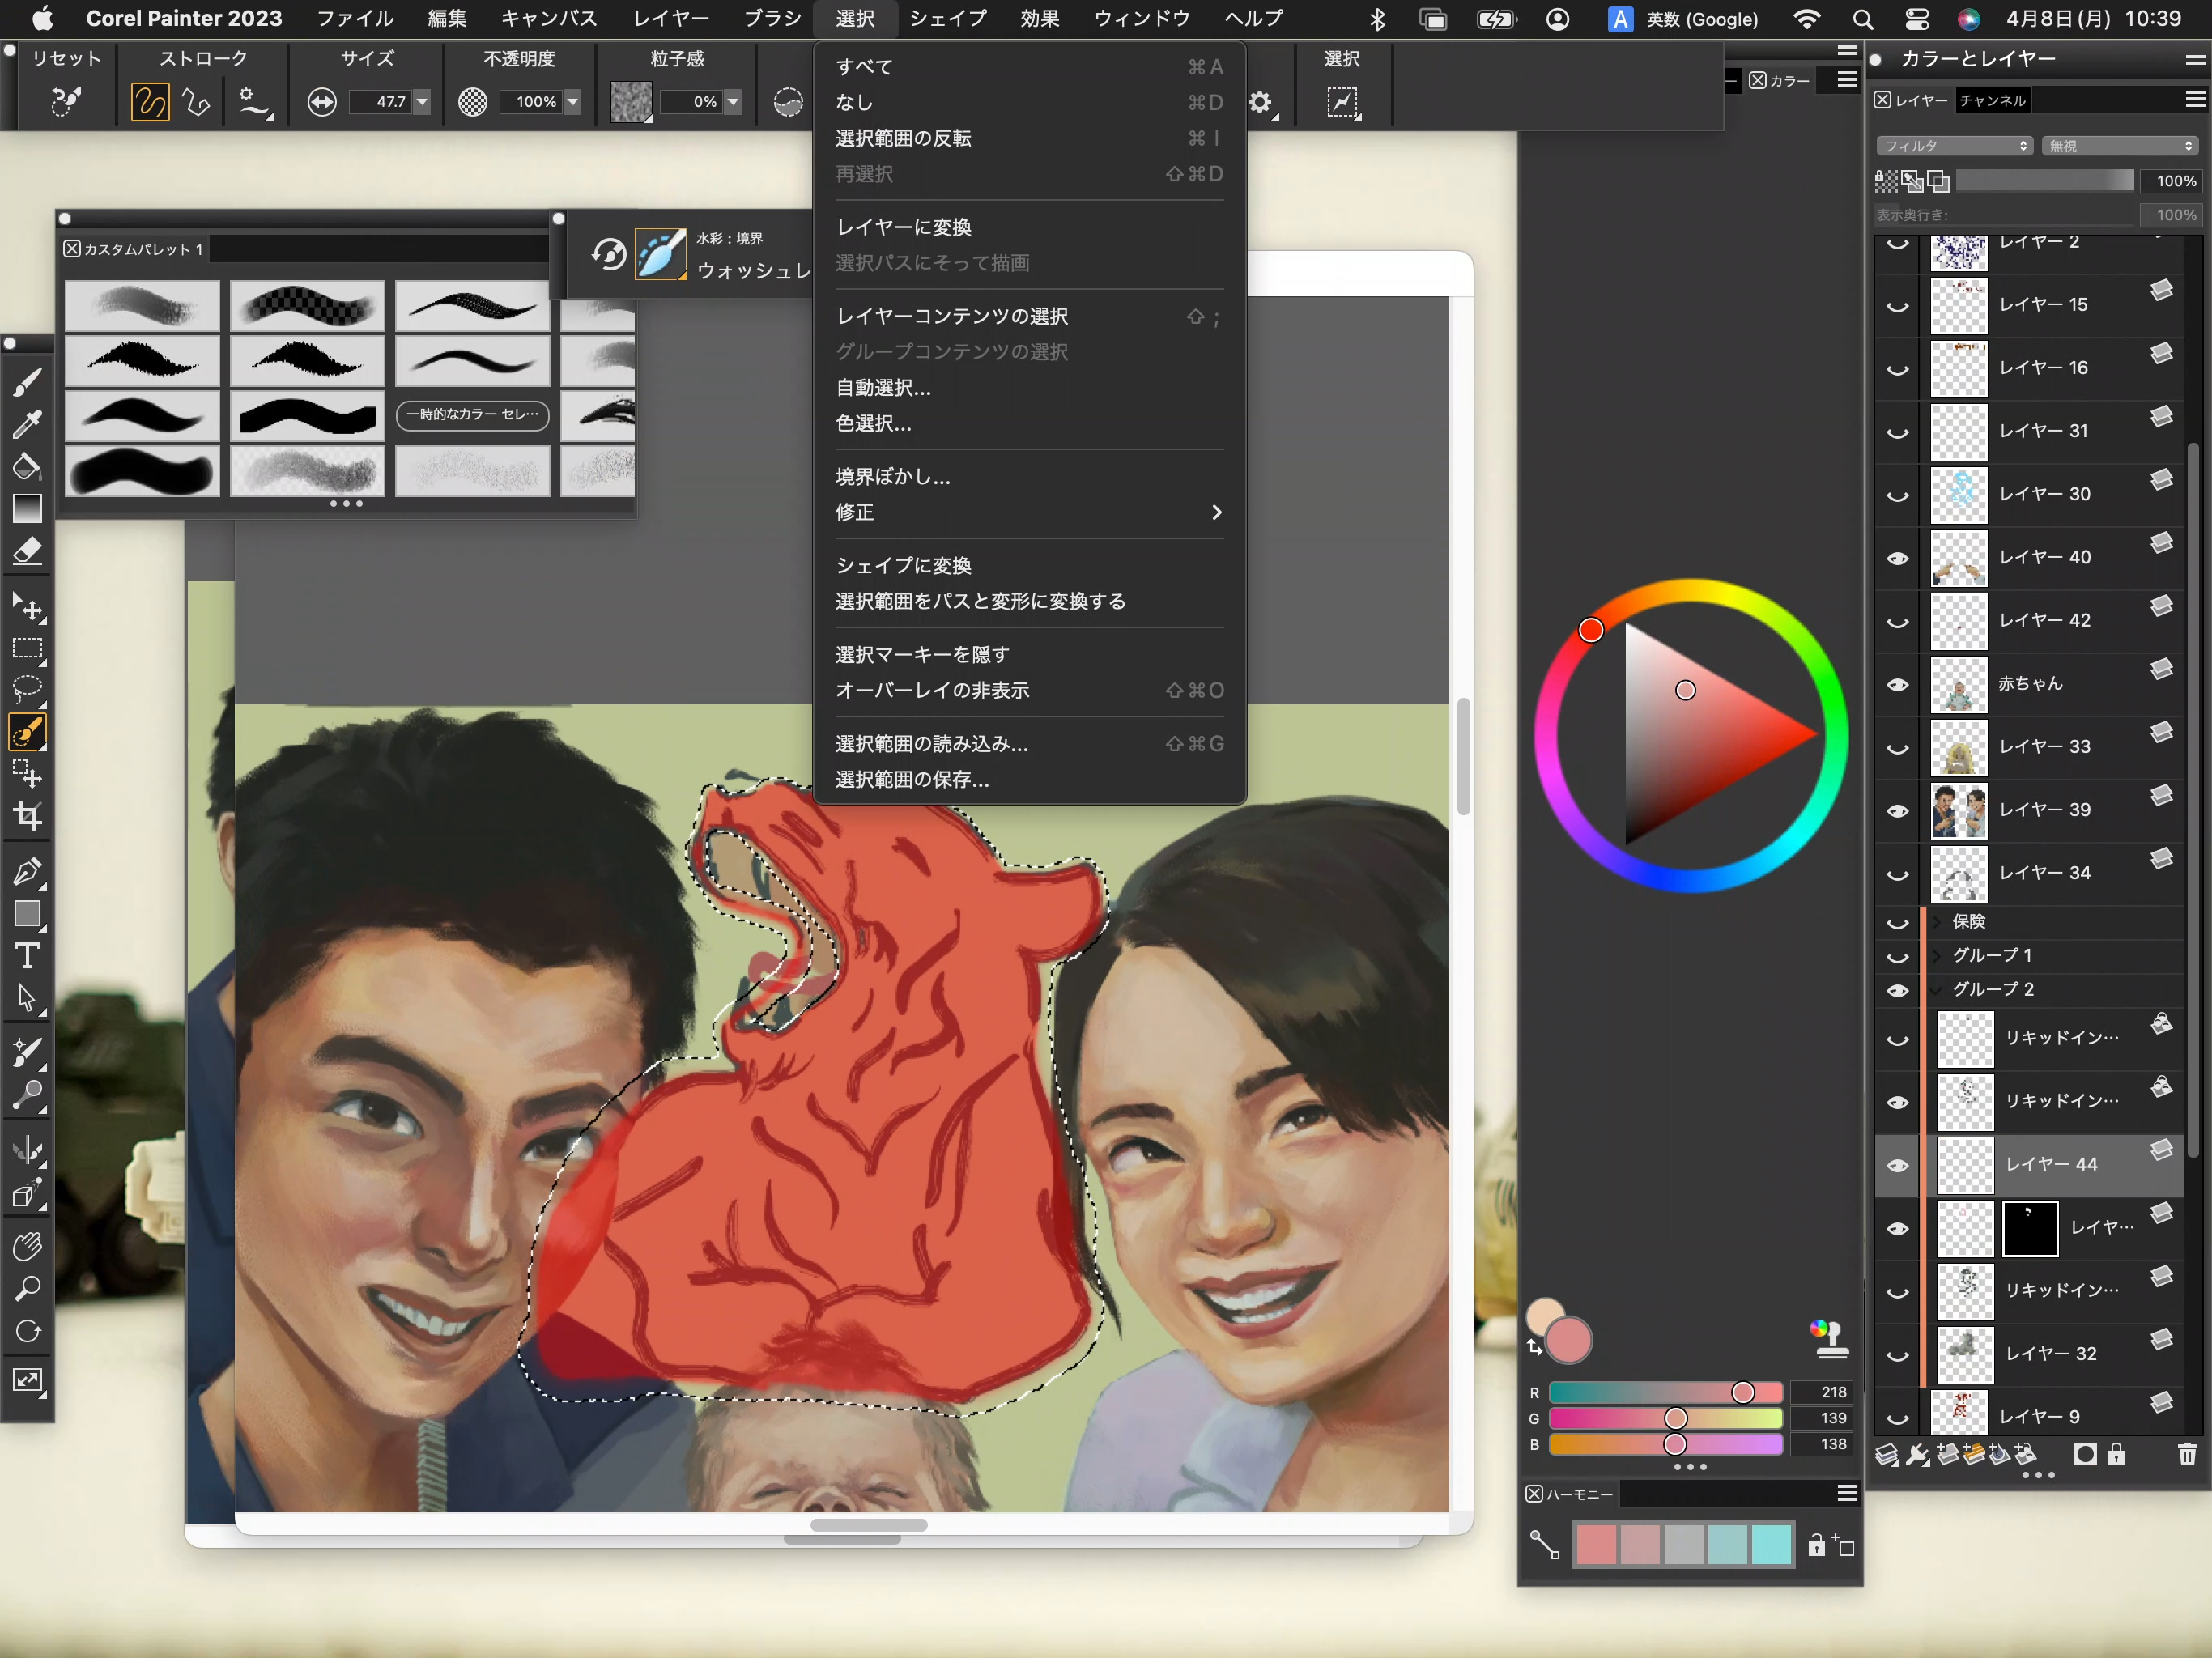Show the レイヤー 15 layer

click(x=1897, y=306)
